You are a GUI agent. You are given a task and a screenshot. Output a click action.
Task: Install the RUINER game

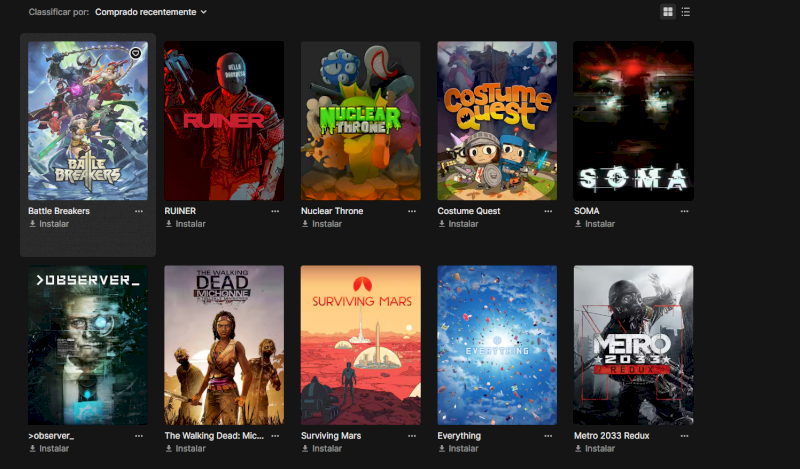(185, 224)
